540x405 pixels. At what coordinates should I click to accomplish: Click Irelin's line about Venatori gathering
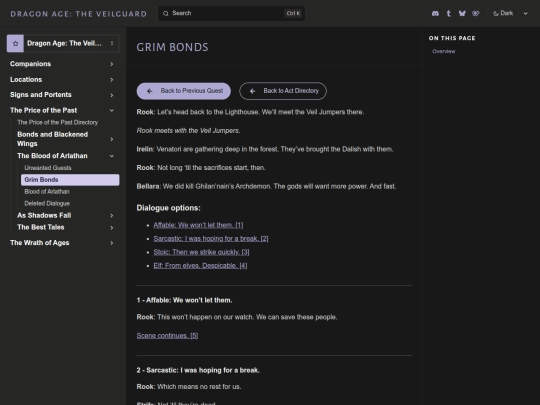click(x=265, y=149)
